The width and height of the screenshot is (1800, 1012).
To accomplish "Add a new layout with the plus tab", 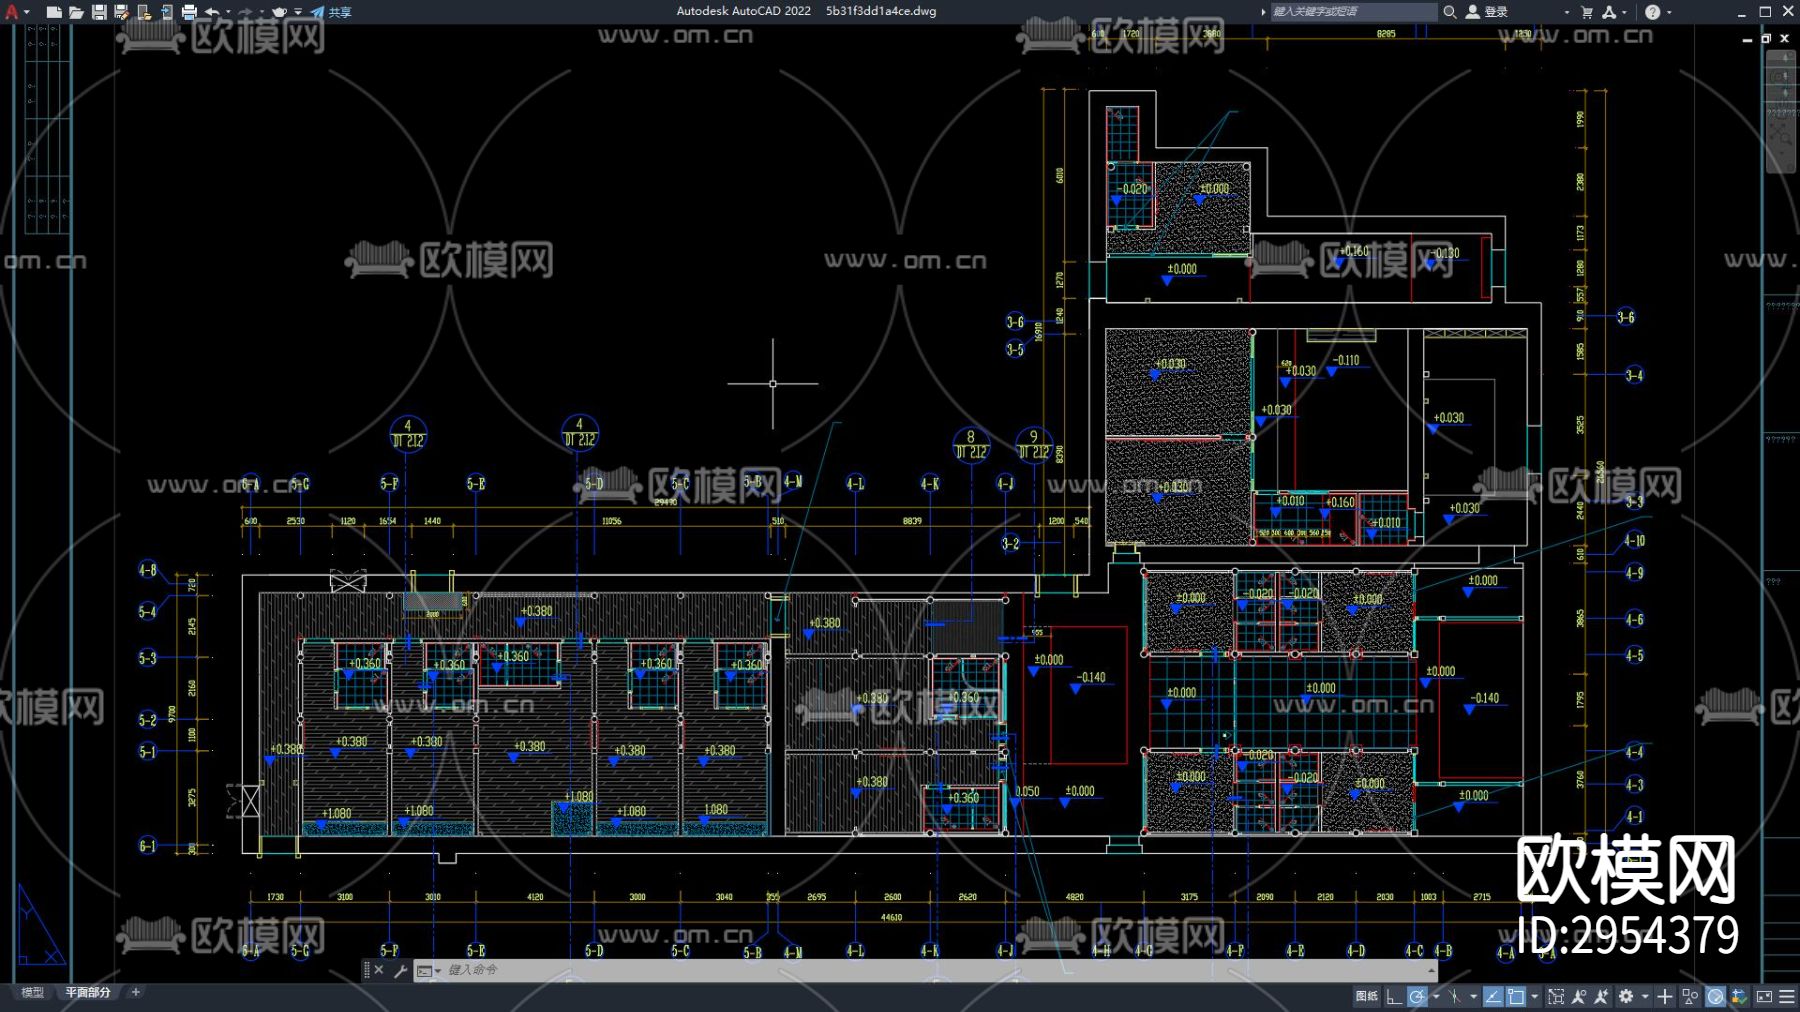I will [x=136, y=992].
